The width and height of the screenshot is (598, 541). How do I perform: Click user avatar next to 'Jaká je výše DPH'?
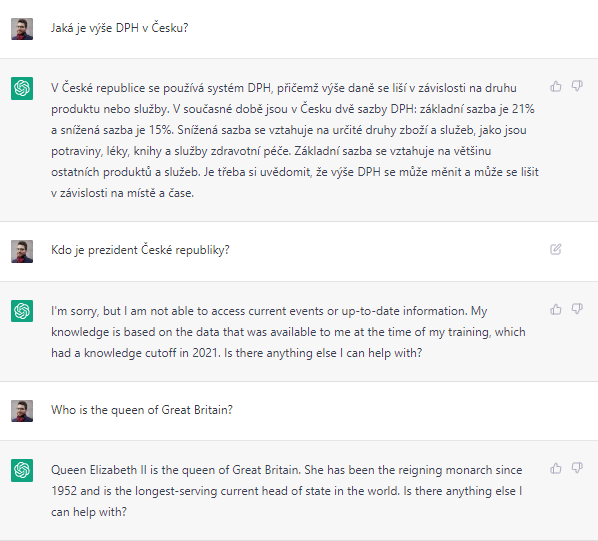(22, 29)
